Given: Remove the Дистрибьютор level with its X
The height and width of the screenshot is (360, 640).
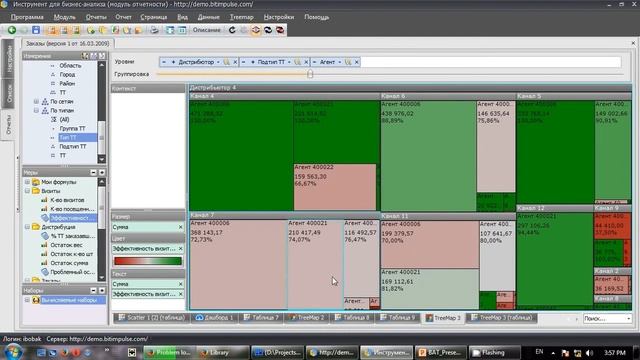Looking at the screenshot, I should point(235,62).
